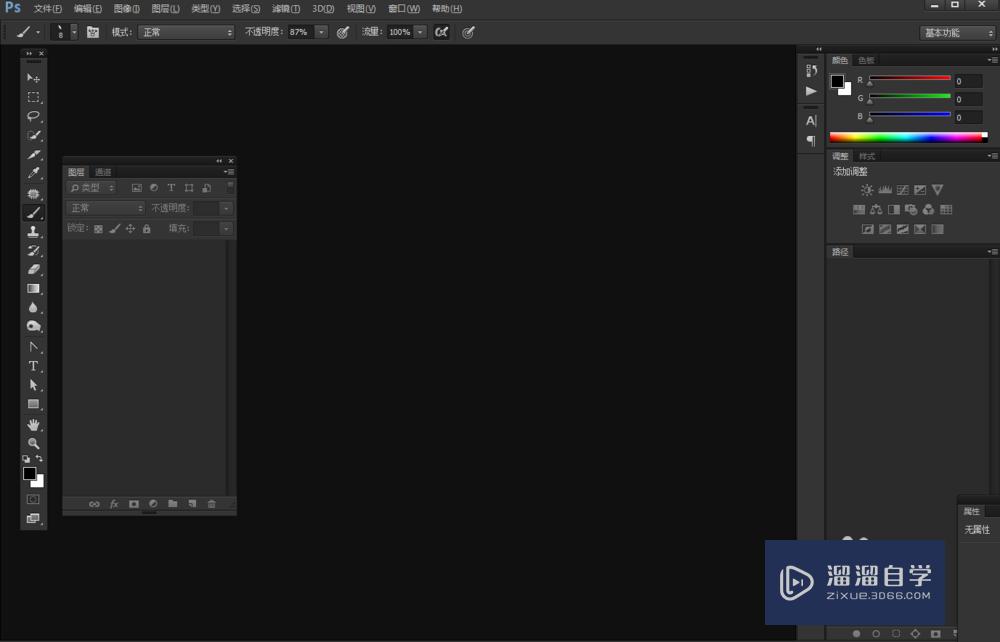The height and width of the screenshot is (642, 1000).
Task: Toggle layer filtering switch in Layers panel
Action: [230, 187]
